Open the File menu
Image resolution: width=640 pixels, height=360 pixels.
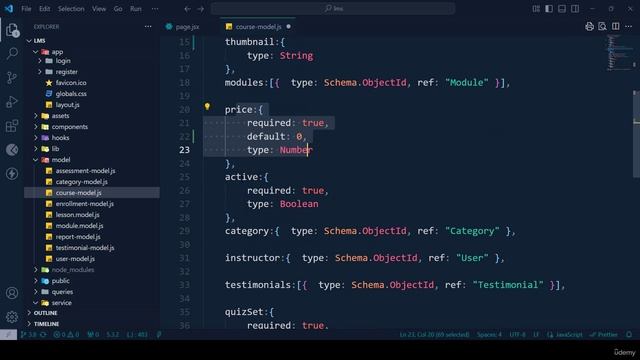click(x=26, y=9)
